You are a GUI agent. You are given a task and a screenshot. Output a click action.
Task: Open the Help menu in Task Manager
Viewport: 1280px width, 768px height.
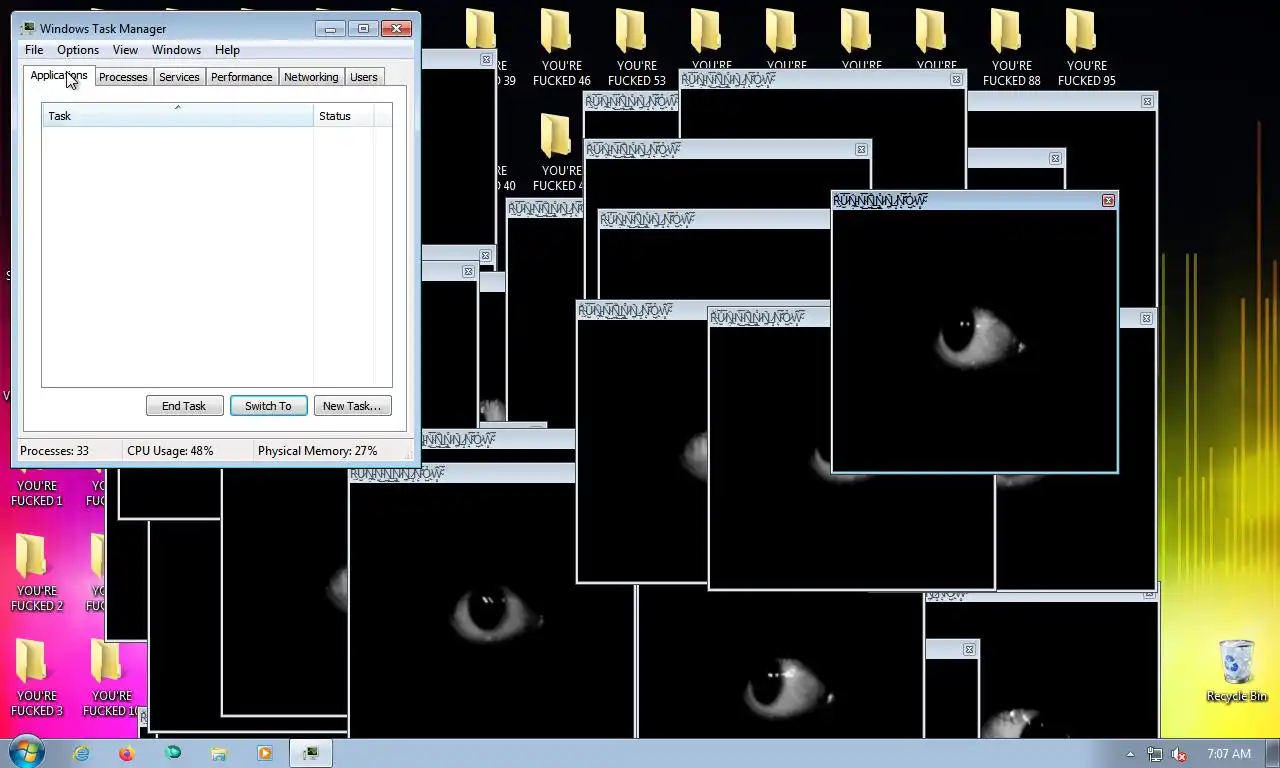pyautogui.click(x=227, y=50)
